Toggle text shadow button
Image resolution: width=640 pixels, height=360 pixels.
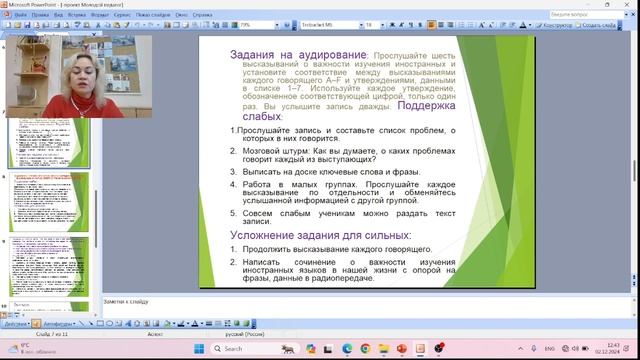click(420, 25)
